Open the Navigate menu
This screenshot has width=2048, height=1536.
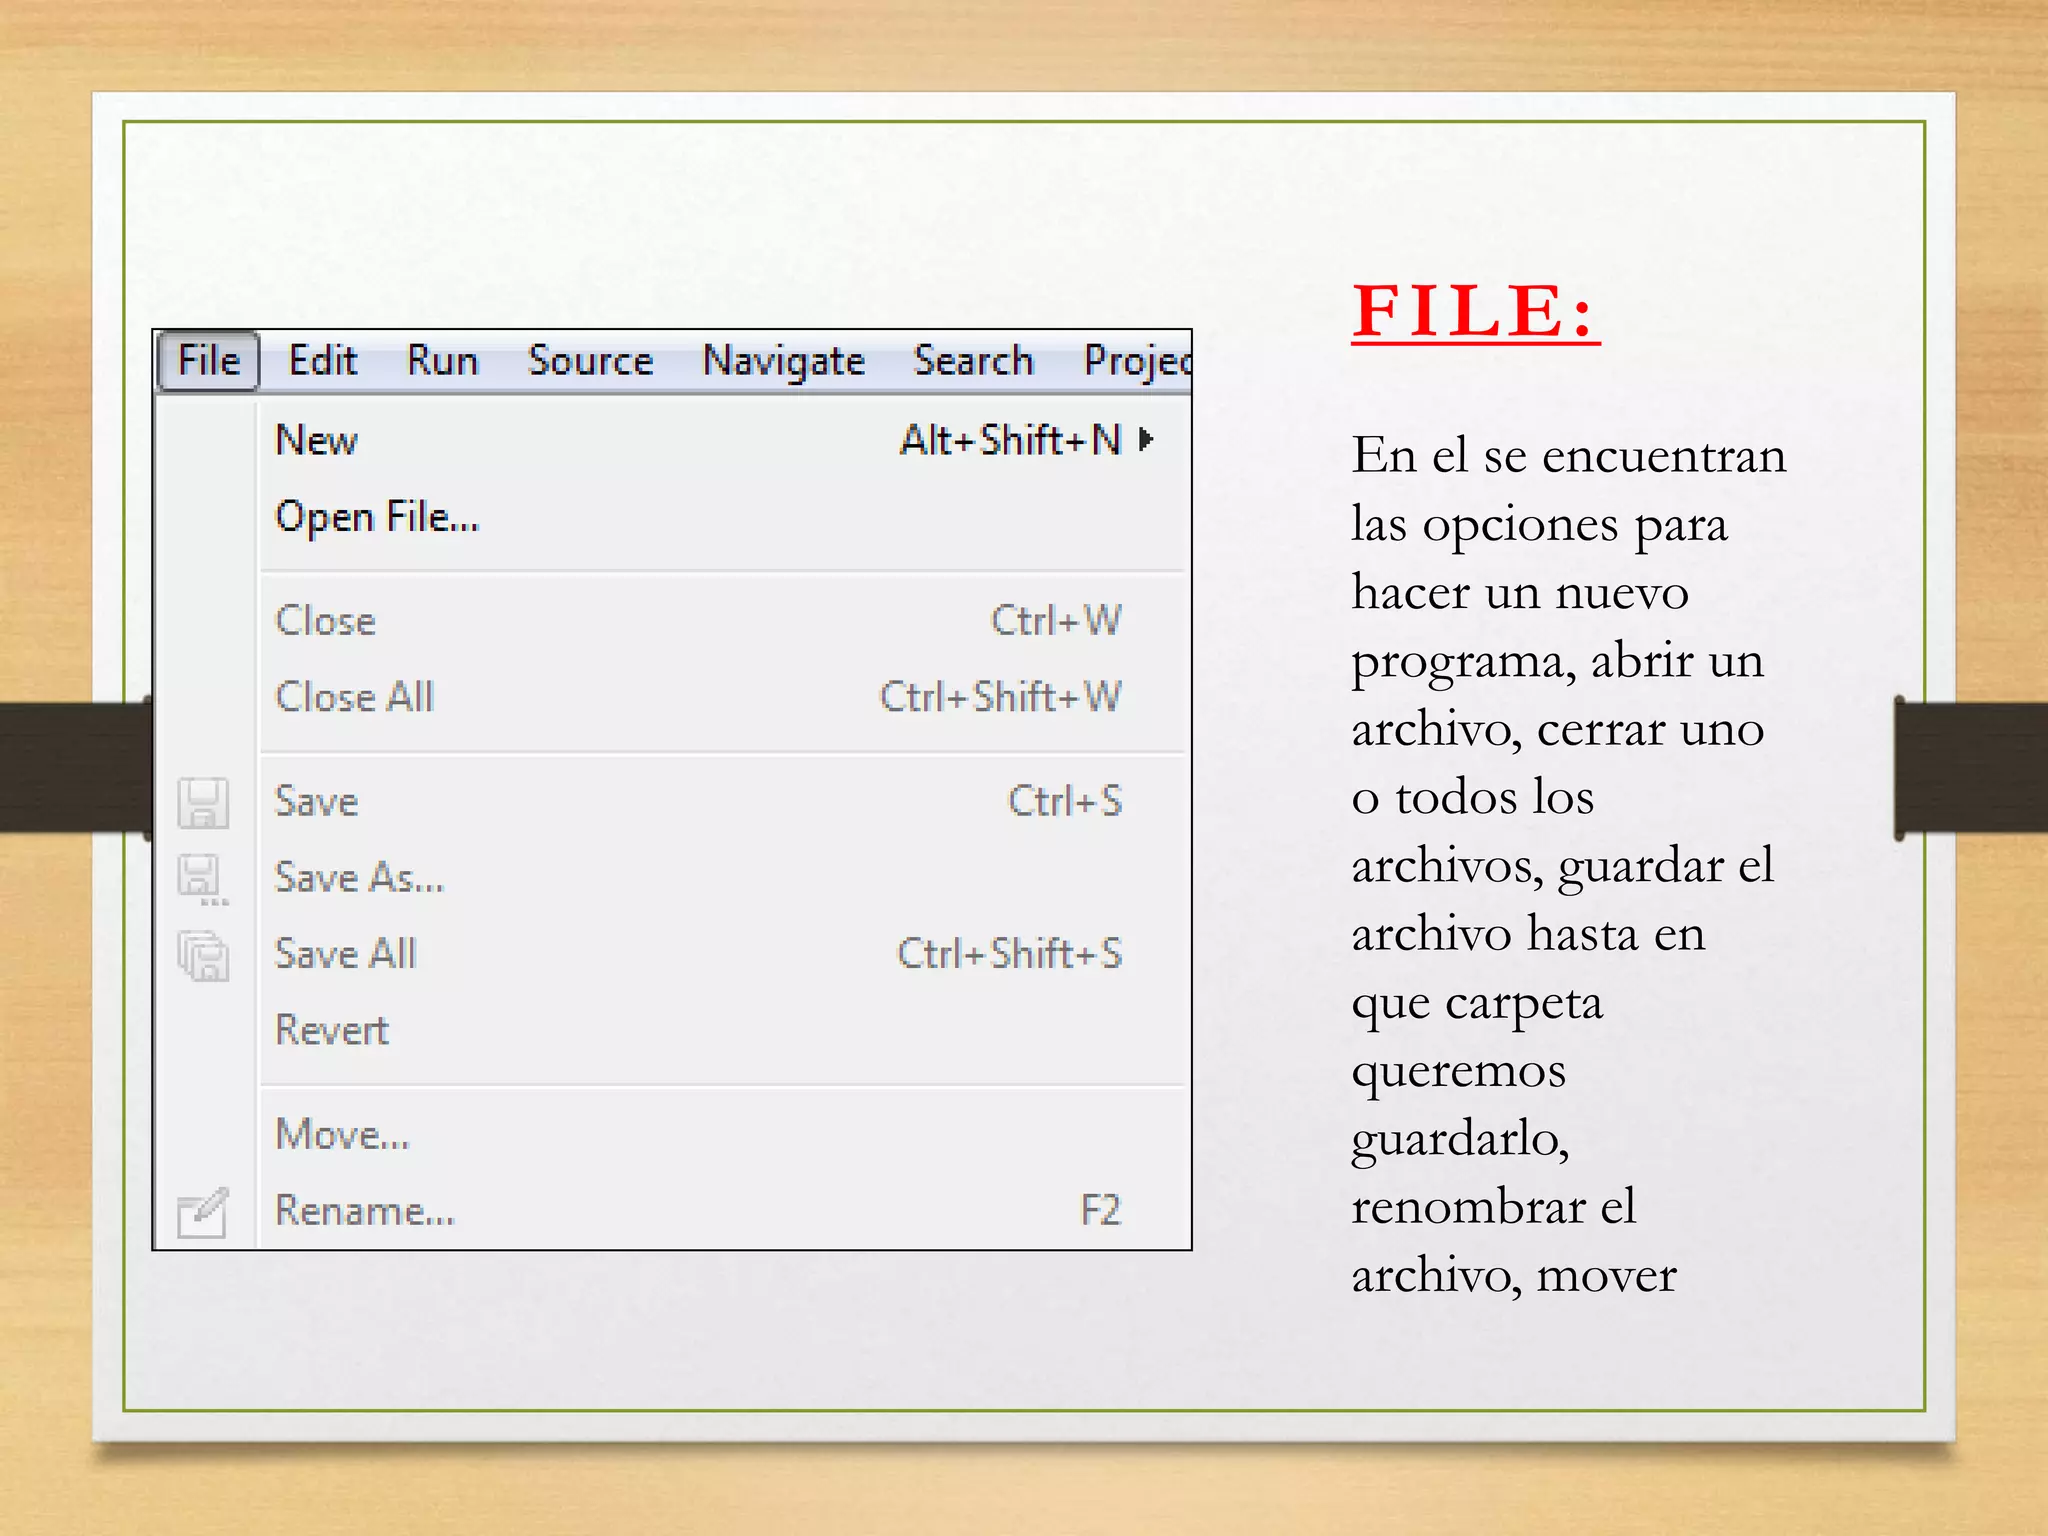[x=784, y=362]
